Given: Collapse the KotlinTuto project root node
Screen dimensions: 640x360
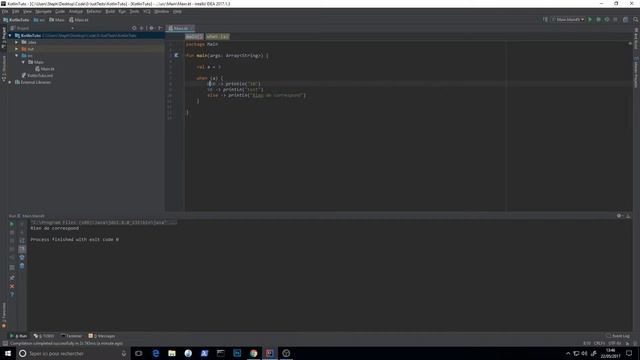Looking at the screenshot, I should [x=10, y=36].
